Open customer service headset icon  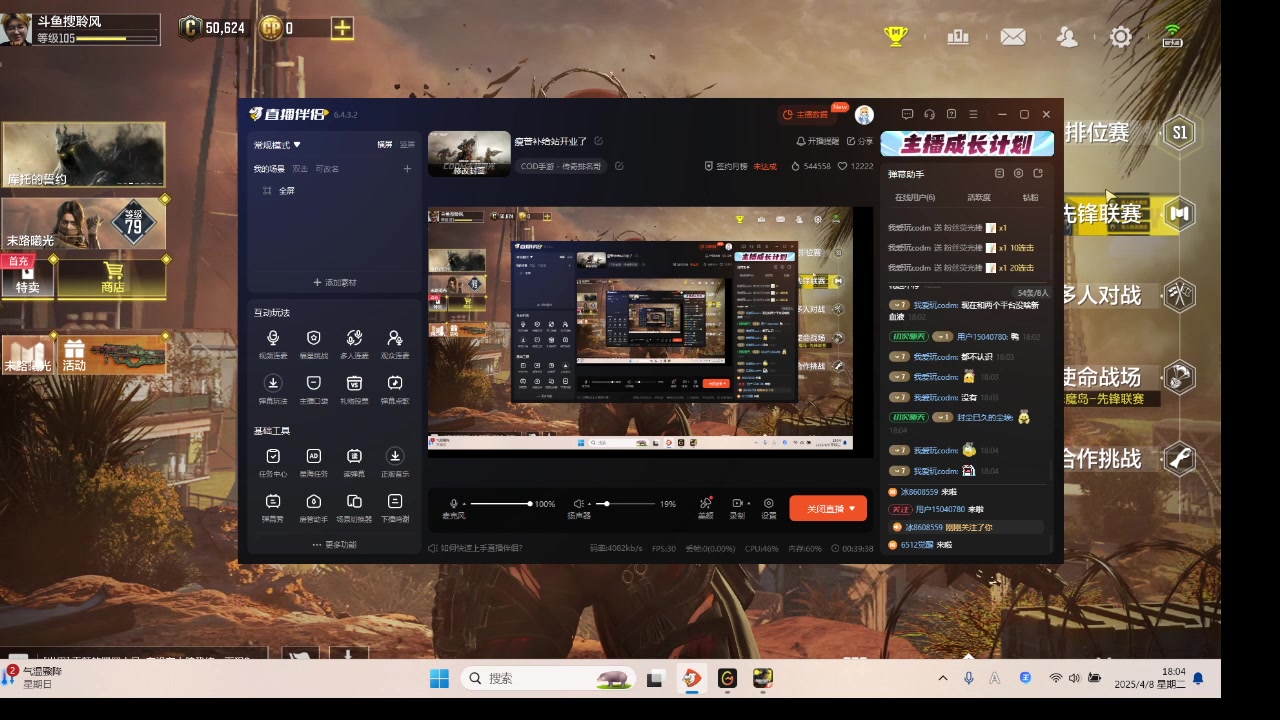(x=929, y=114)
